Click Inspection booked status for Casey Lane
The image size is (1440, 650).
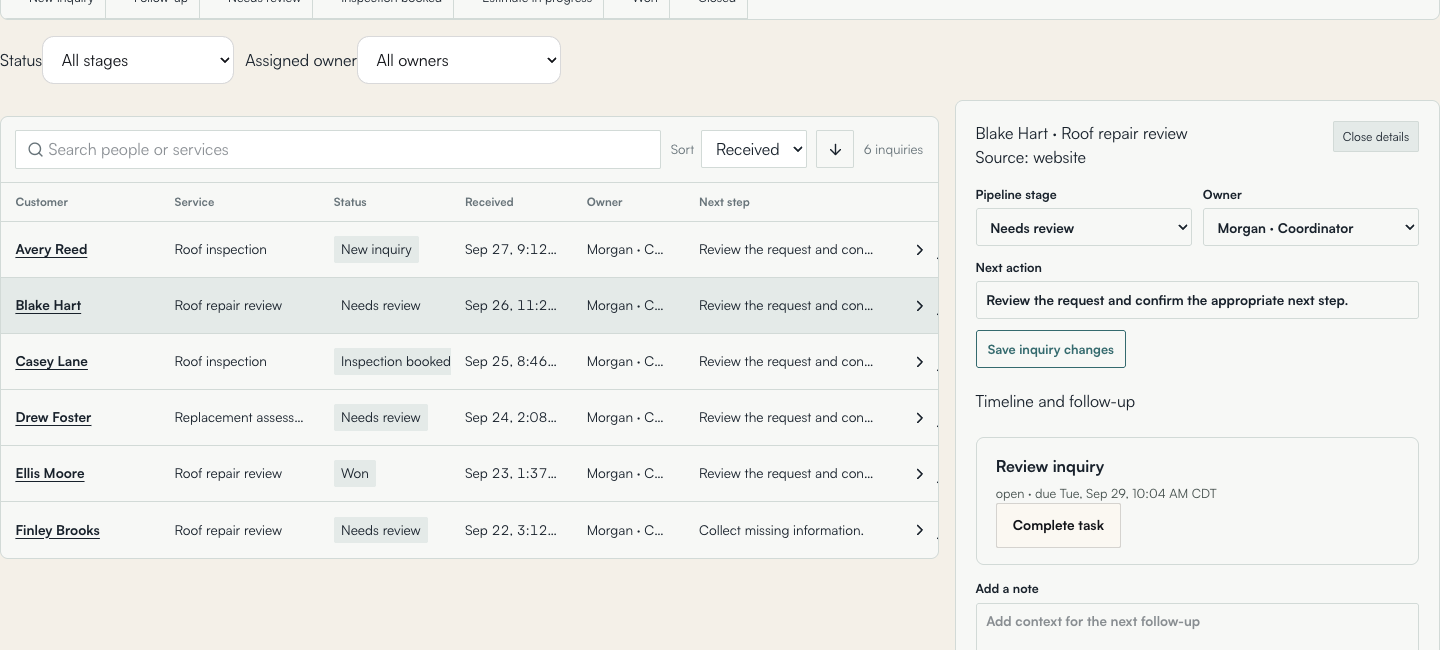(393, 362)
